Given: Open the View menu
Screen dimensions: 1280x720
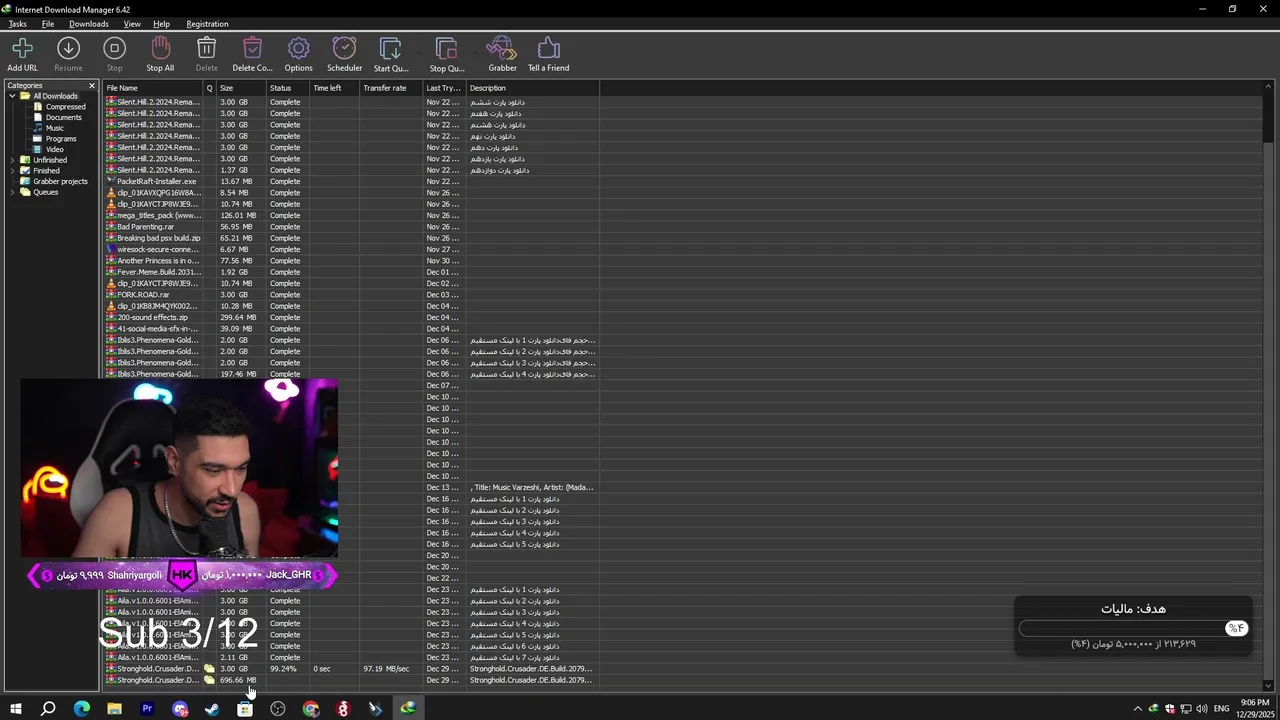Looking at the screenshot, I should tap(132, 24).
